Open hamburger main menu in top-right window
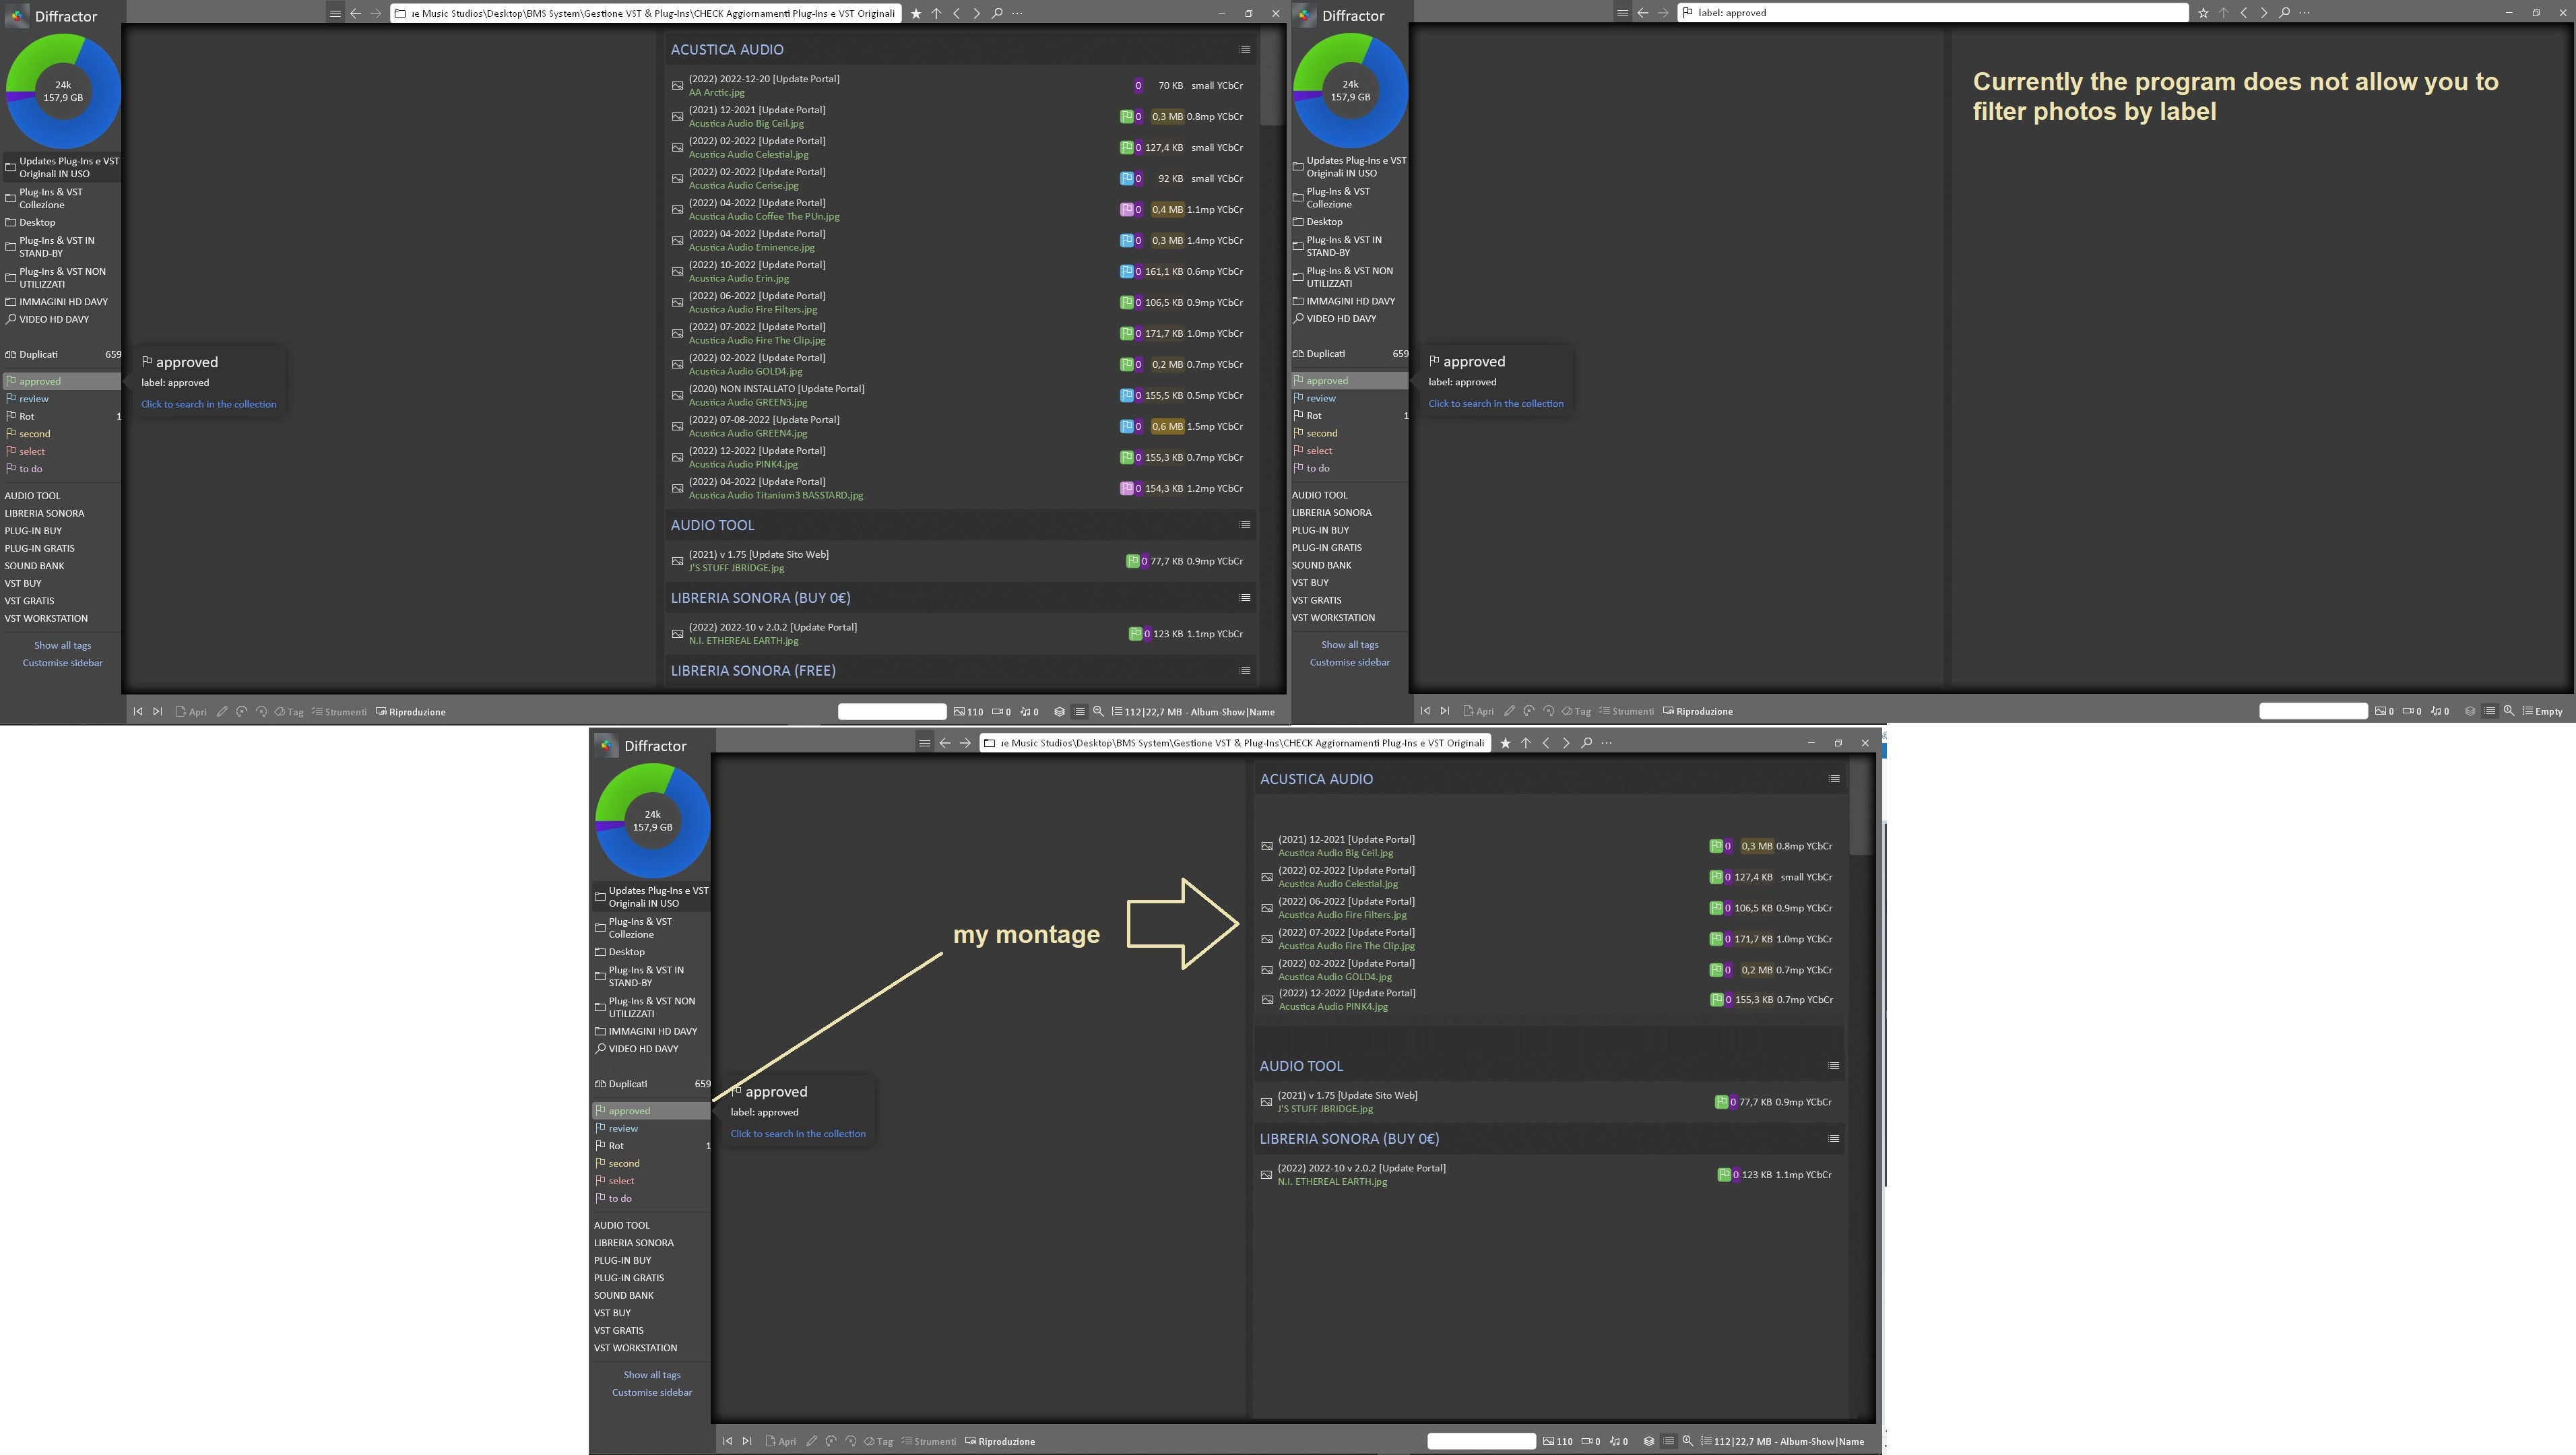Image resolution: width=2576 pixels, height=1455 pixels. 1622,13
